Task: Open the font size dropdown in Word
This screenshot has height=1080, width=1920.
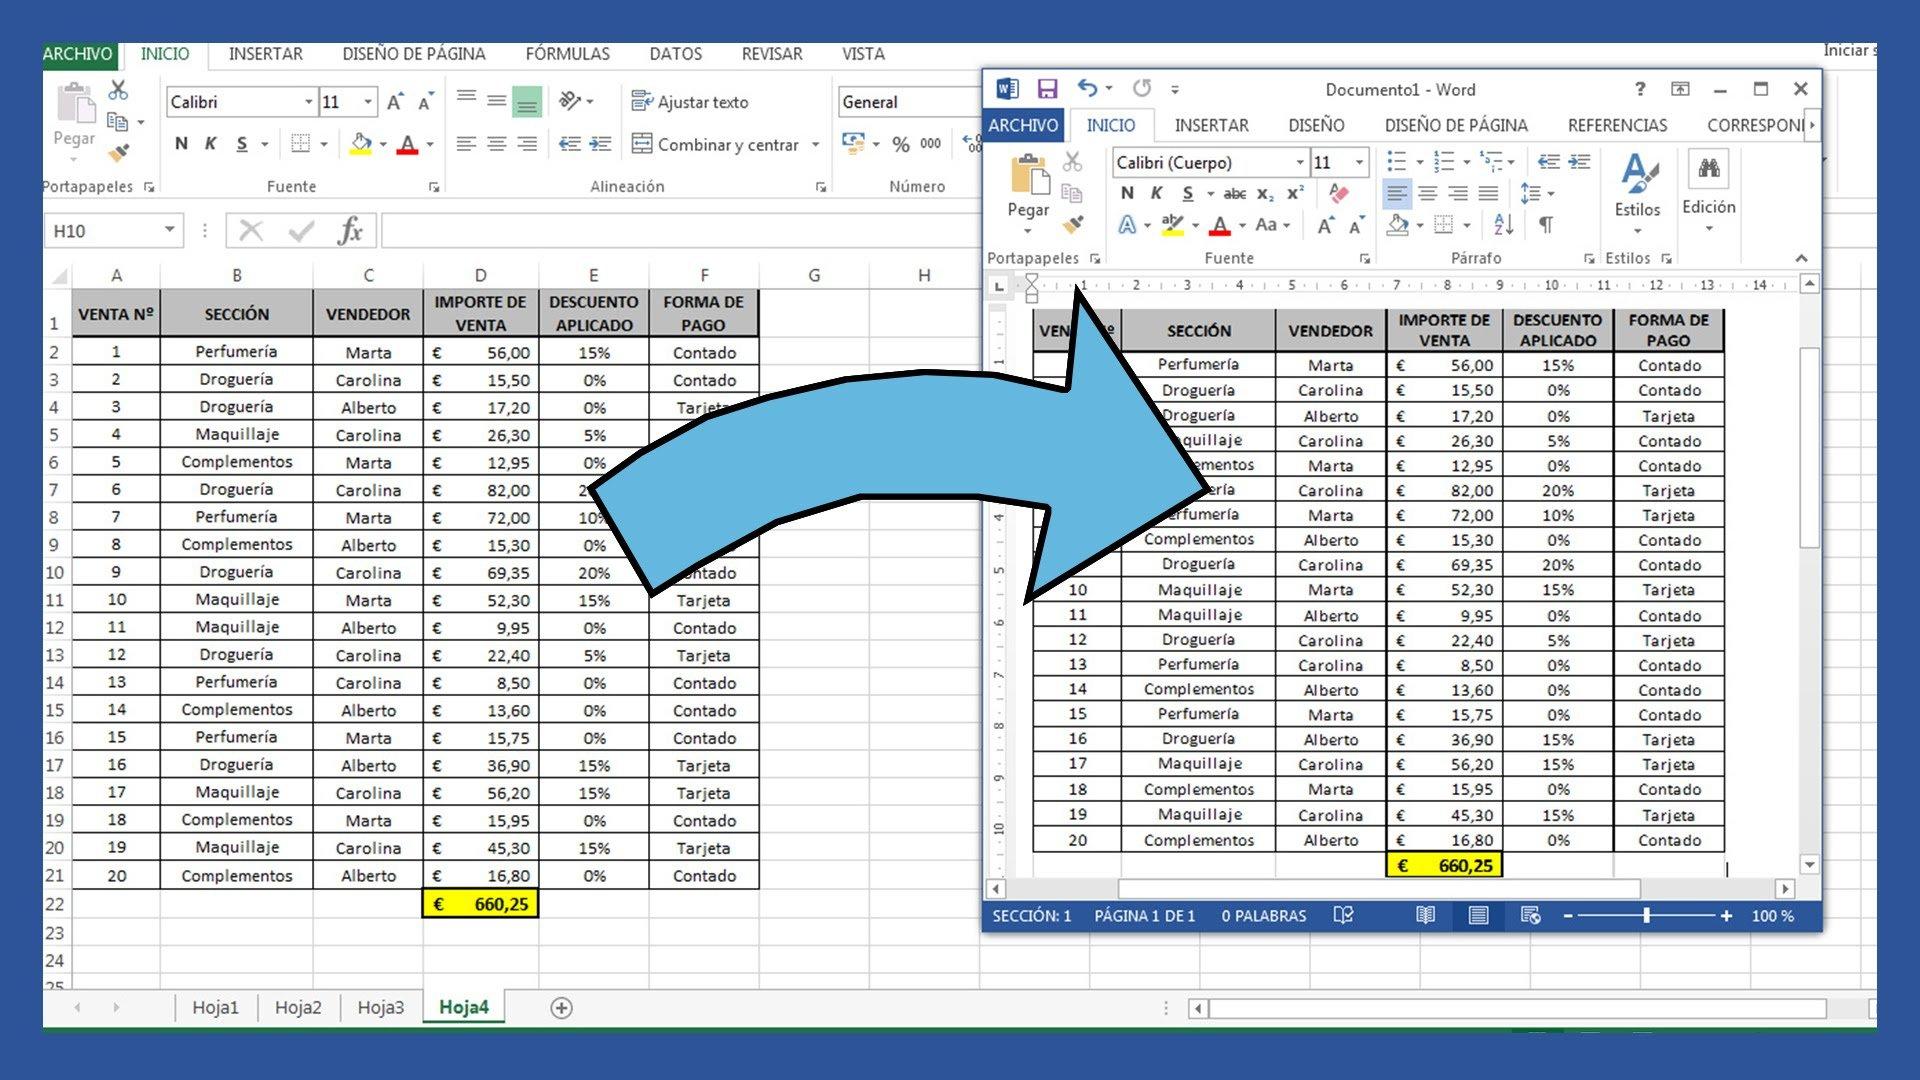Action: [1359, 161]
